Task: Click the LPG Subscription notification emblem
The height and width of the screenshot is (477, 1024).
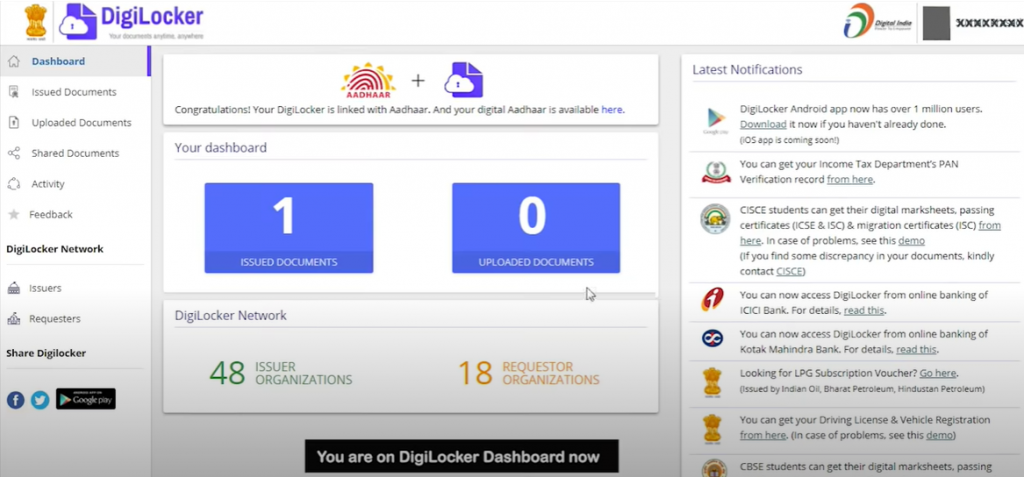Action: click(712, 382)
